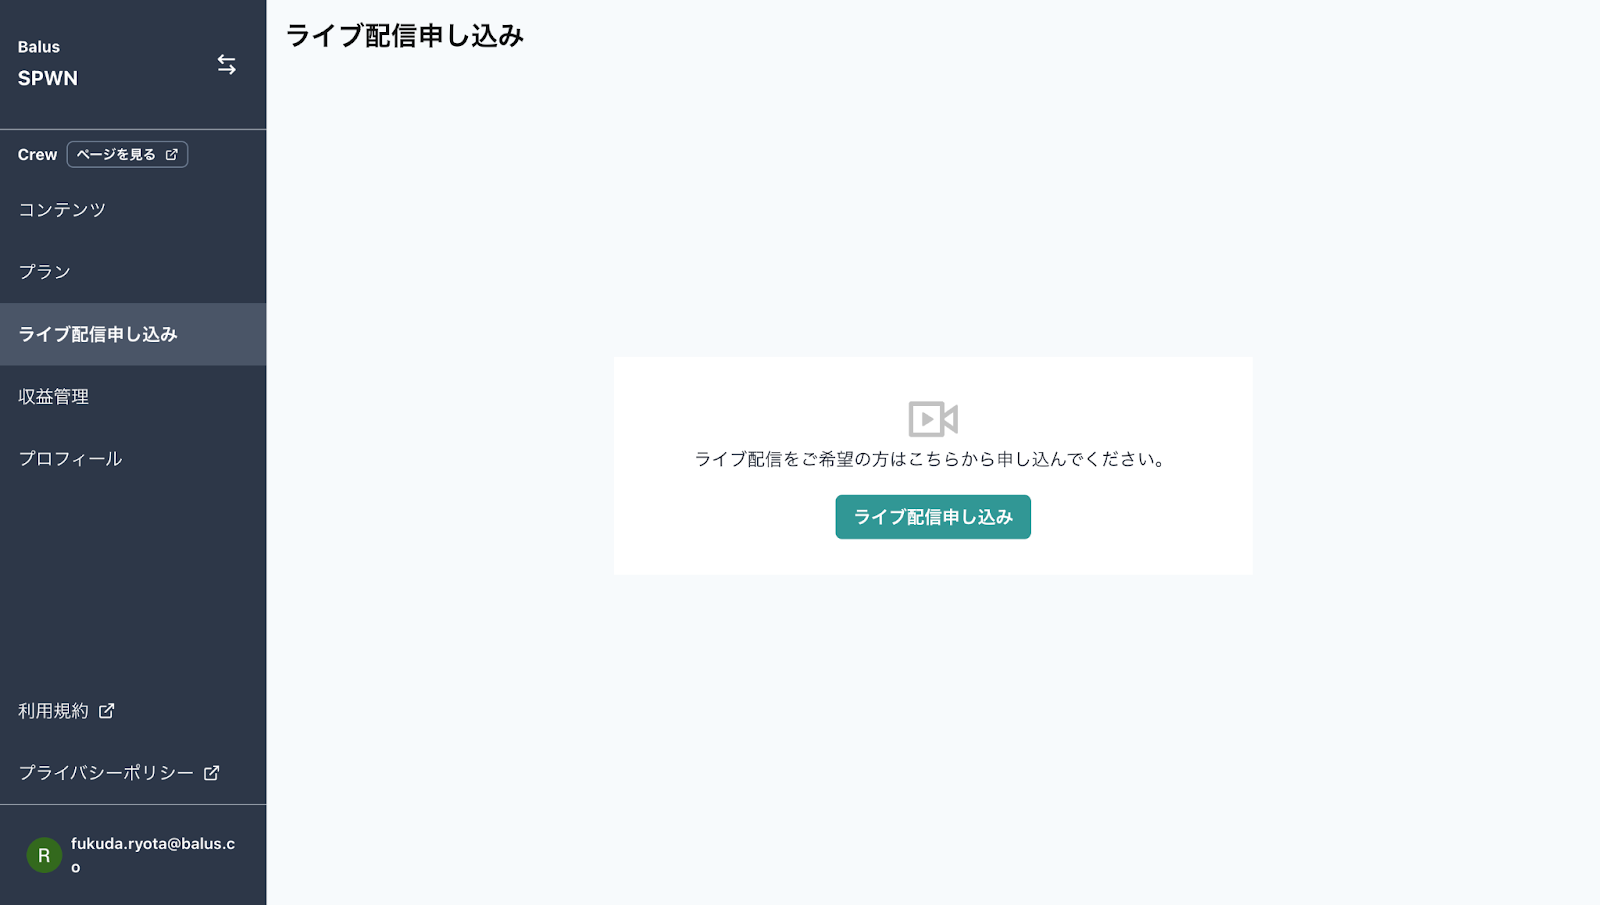Click the Crew label in the sidebar
The height and width of the screenshot is (905, 1600).
pos(37,155)
